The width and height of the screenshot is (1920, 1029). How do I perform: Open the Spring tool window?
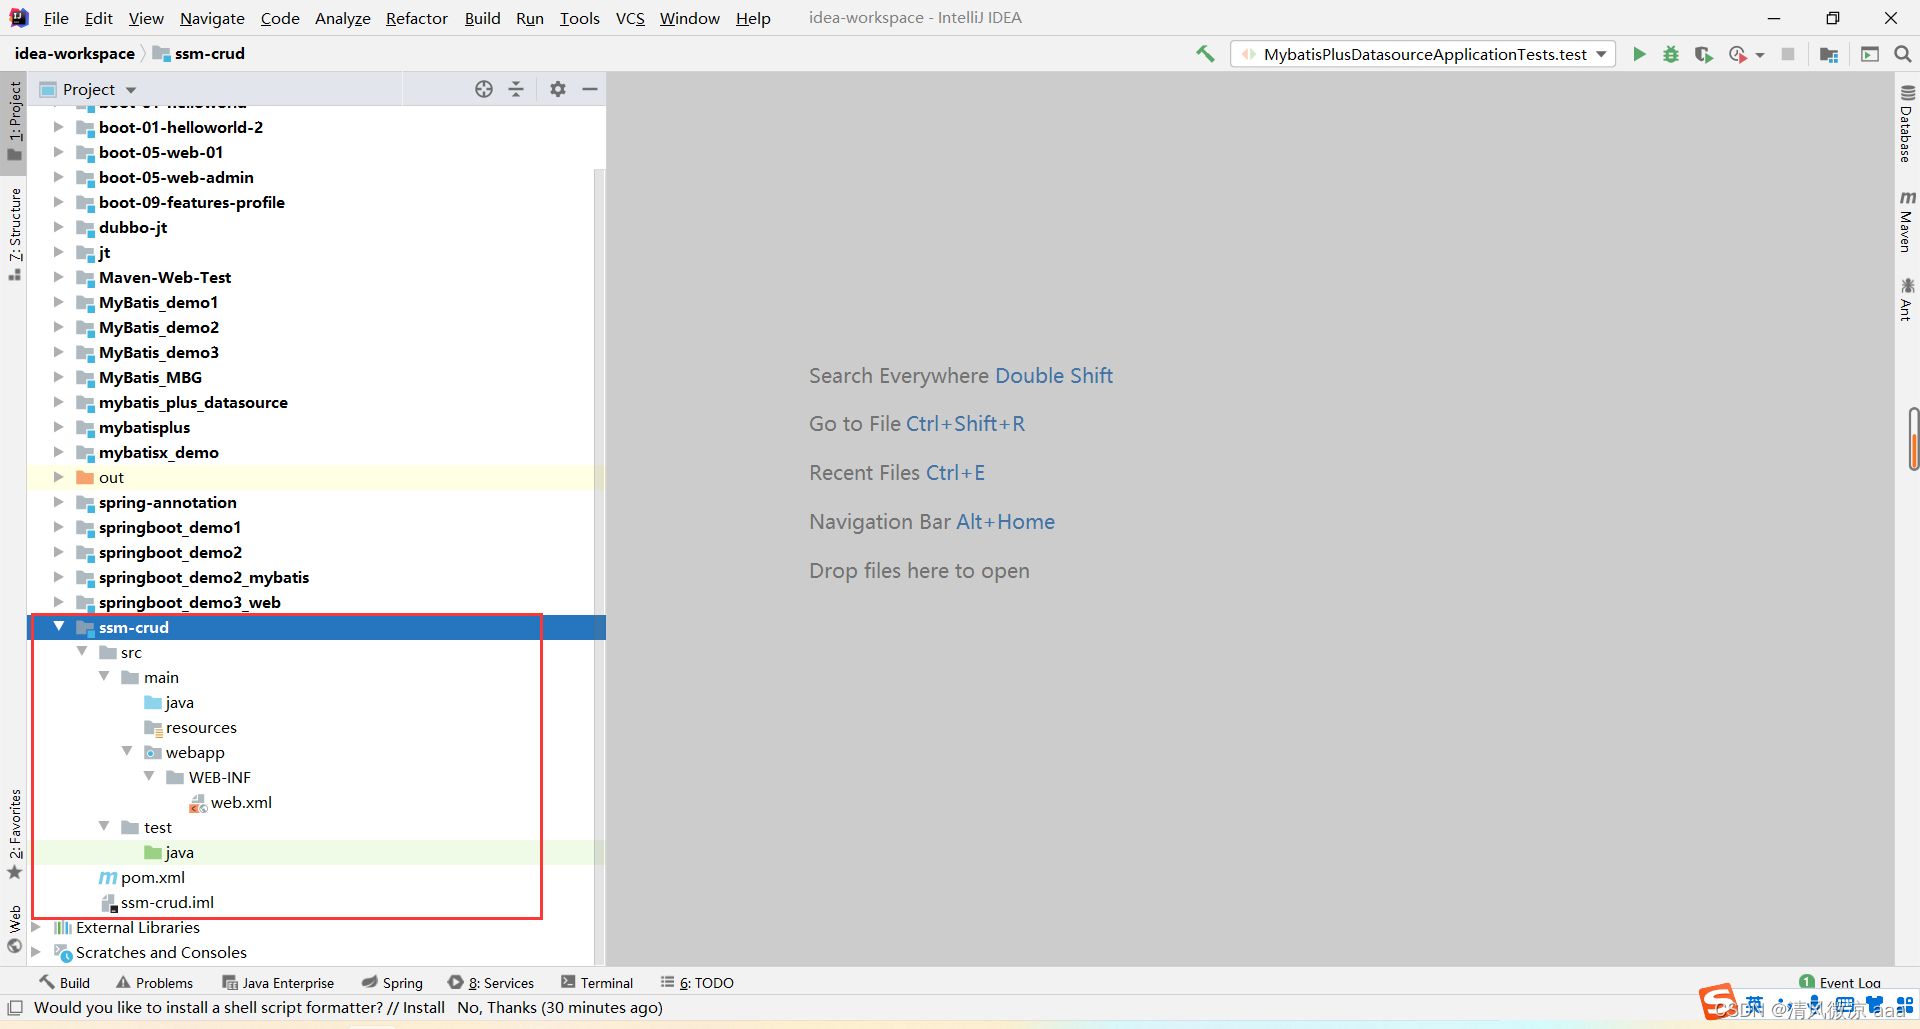(x=392, y=983)
